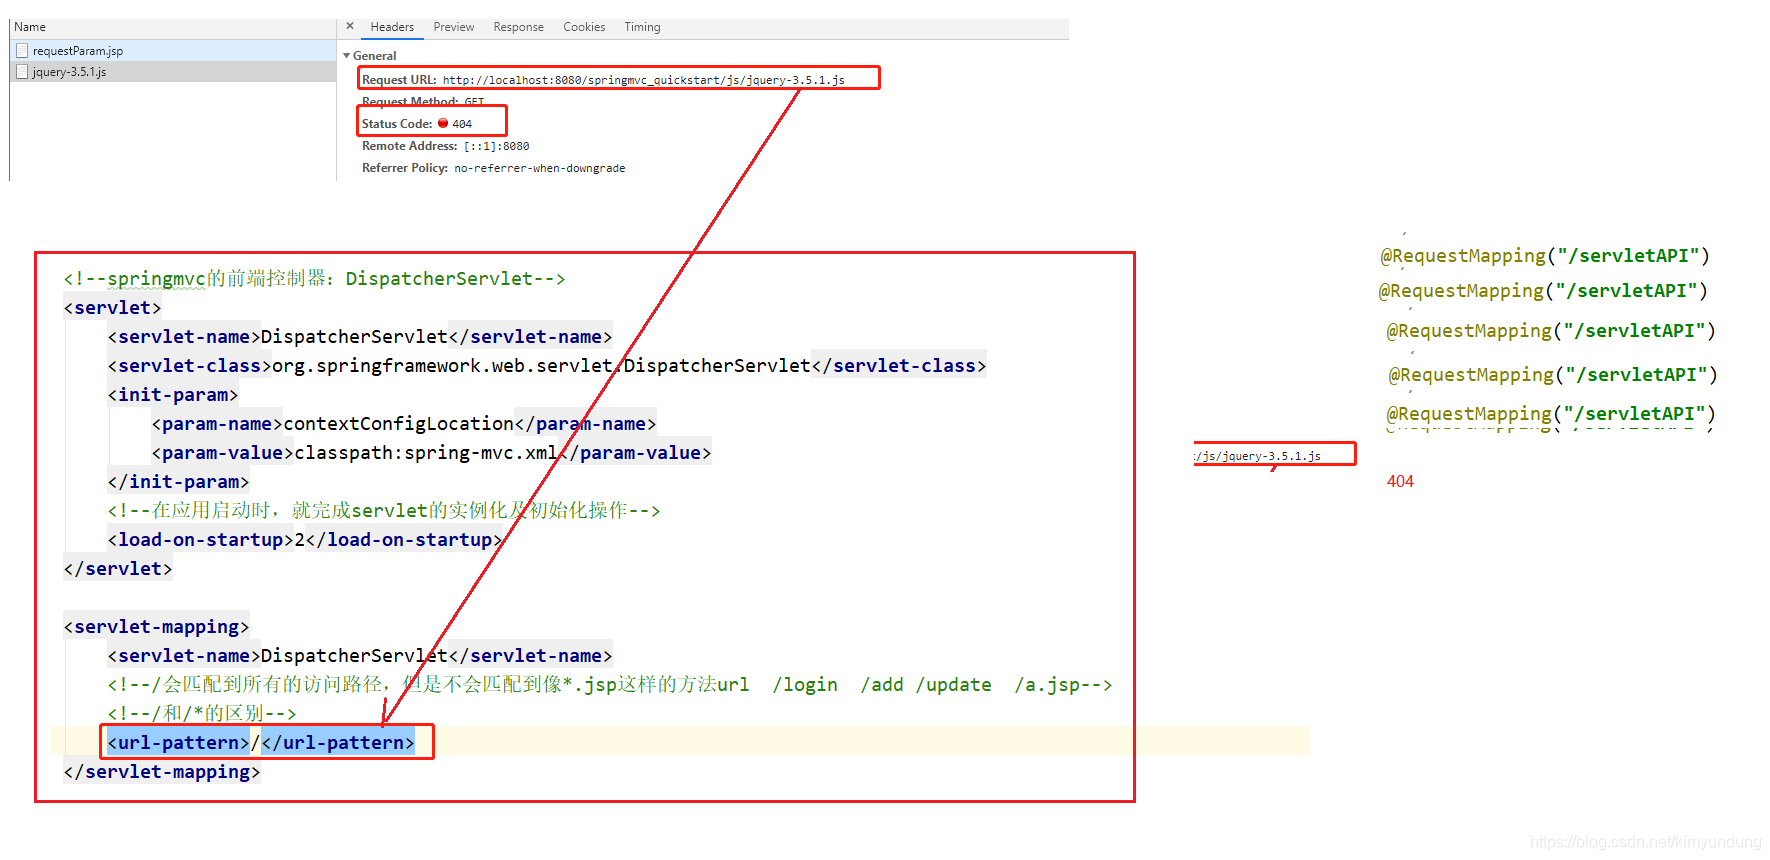
Task: Switch to the Response tab
Action: click(x=518, y=27)
